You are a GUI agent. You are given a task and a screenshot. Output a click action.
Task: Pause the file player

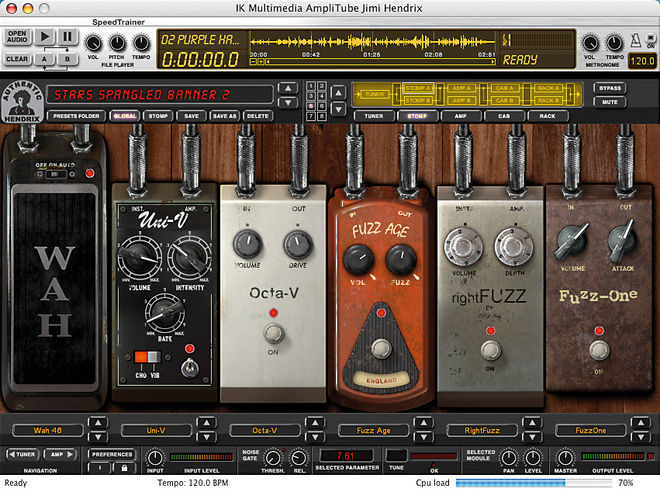[67, 37]
